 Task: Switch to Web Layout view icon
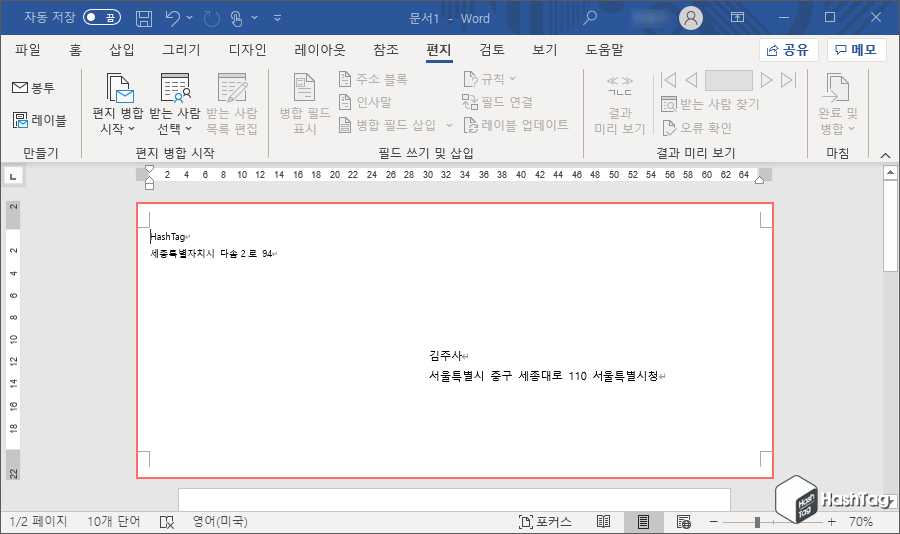point(683,521)
